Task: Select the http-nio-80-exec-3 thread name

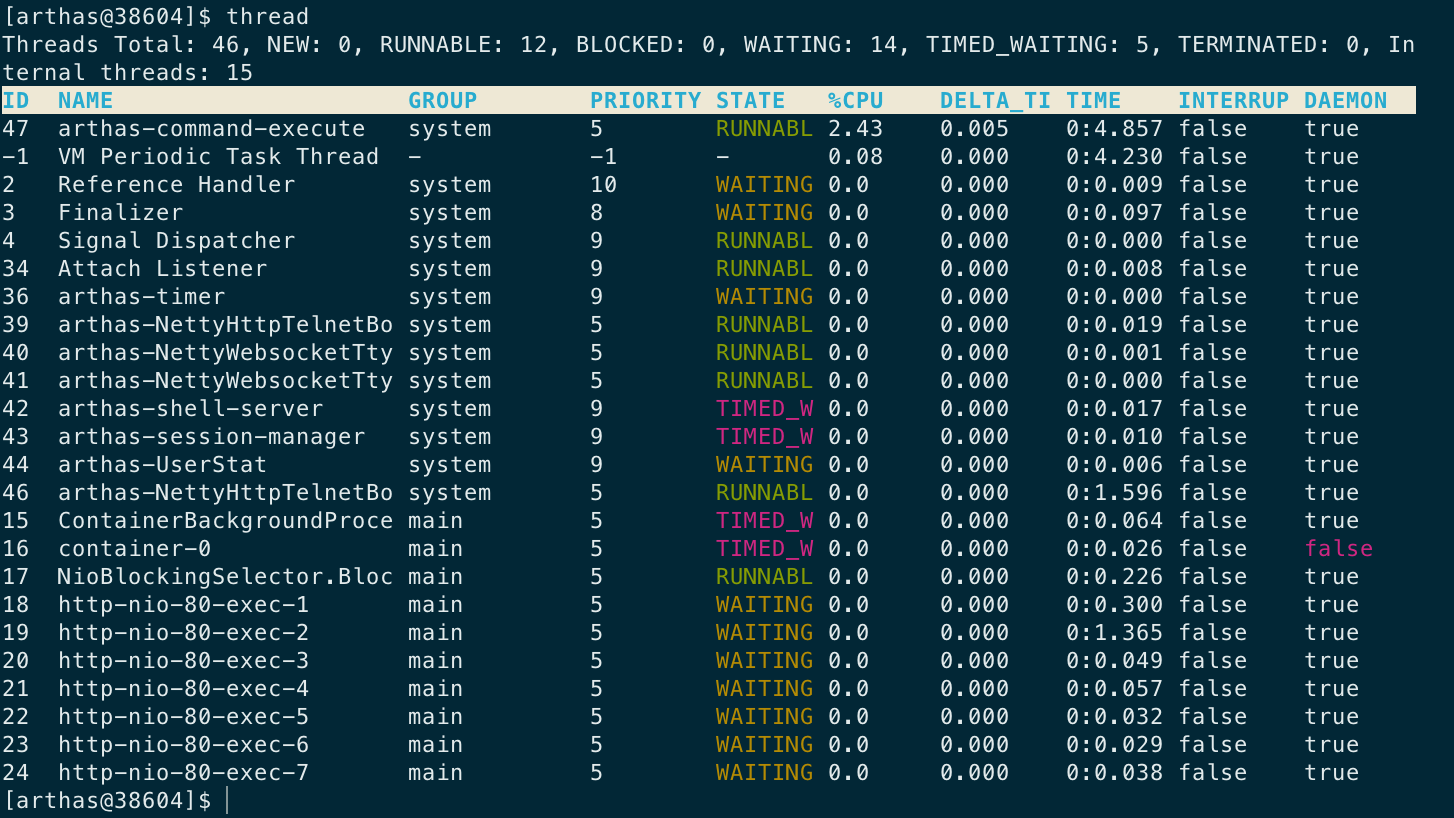Action: point(184,661)
